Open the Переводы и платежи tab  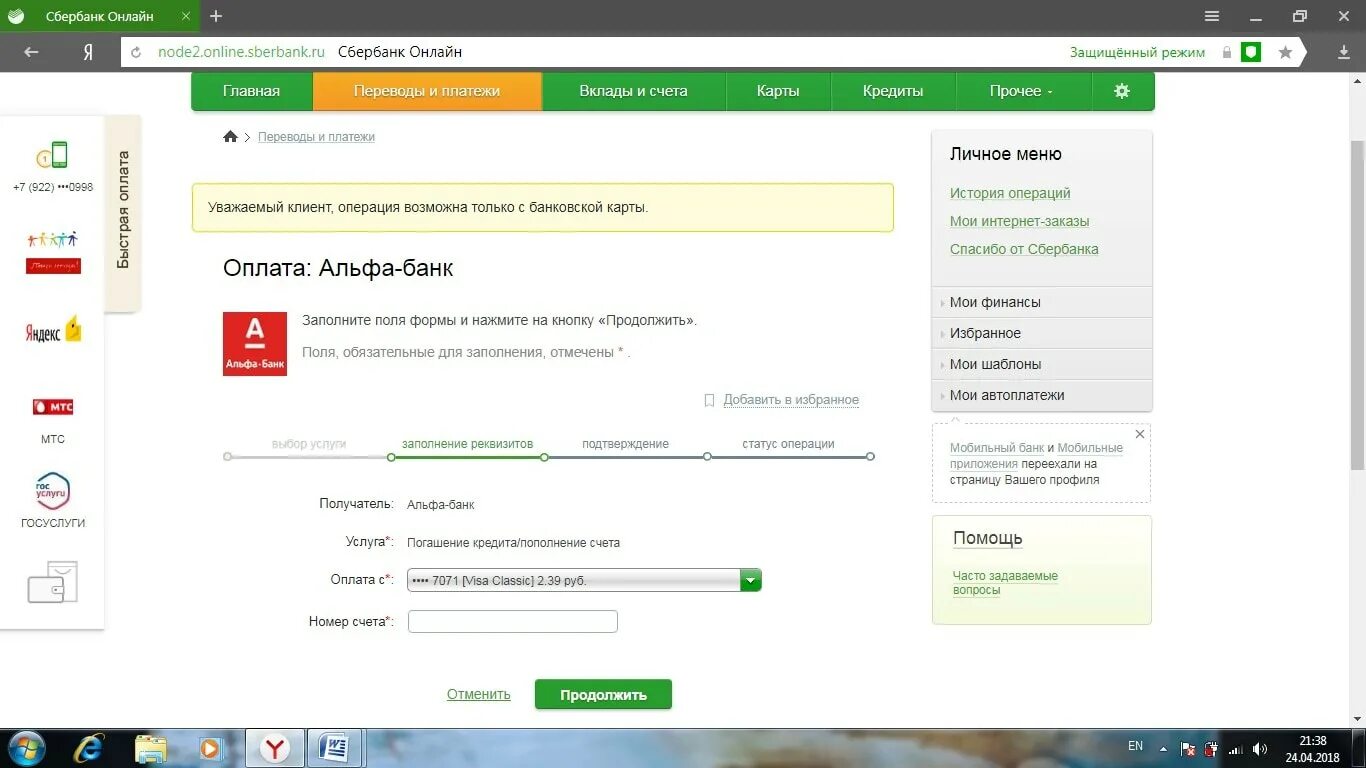point(427,91)
